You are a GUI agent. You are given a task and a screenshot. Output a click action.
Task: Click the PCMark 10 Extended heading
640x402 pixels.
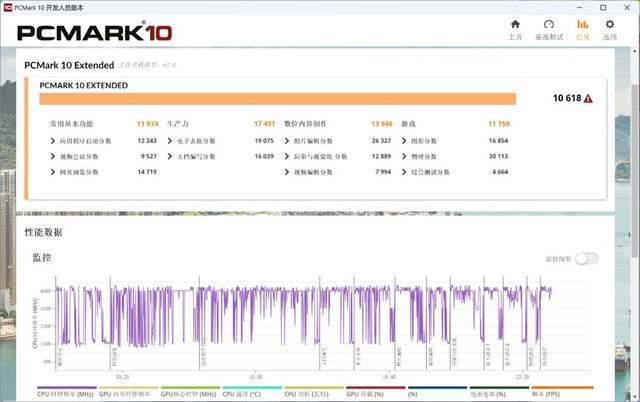click(69, 65)
